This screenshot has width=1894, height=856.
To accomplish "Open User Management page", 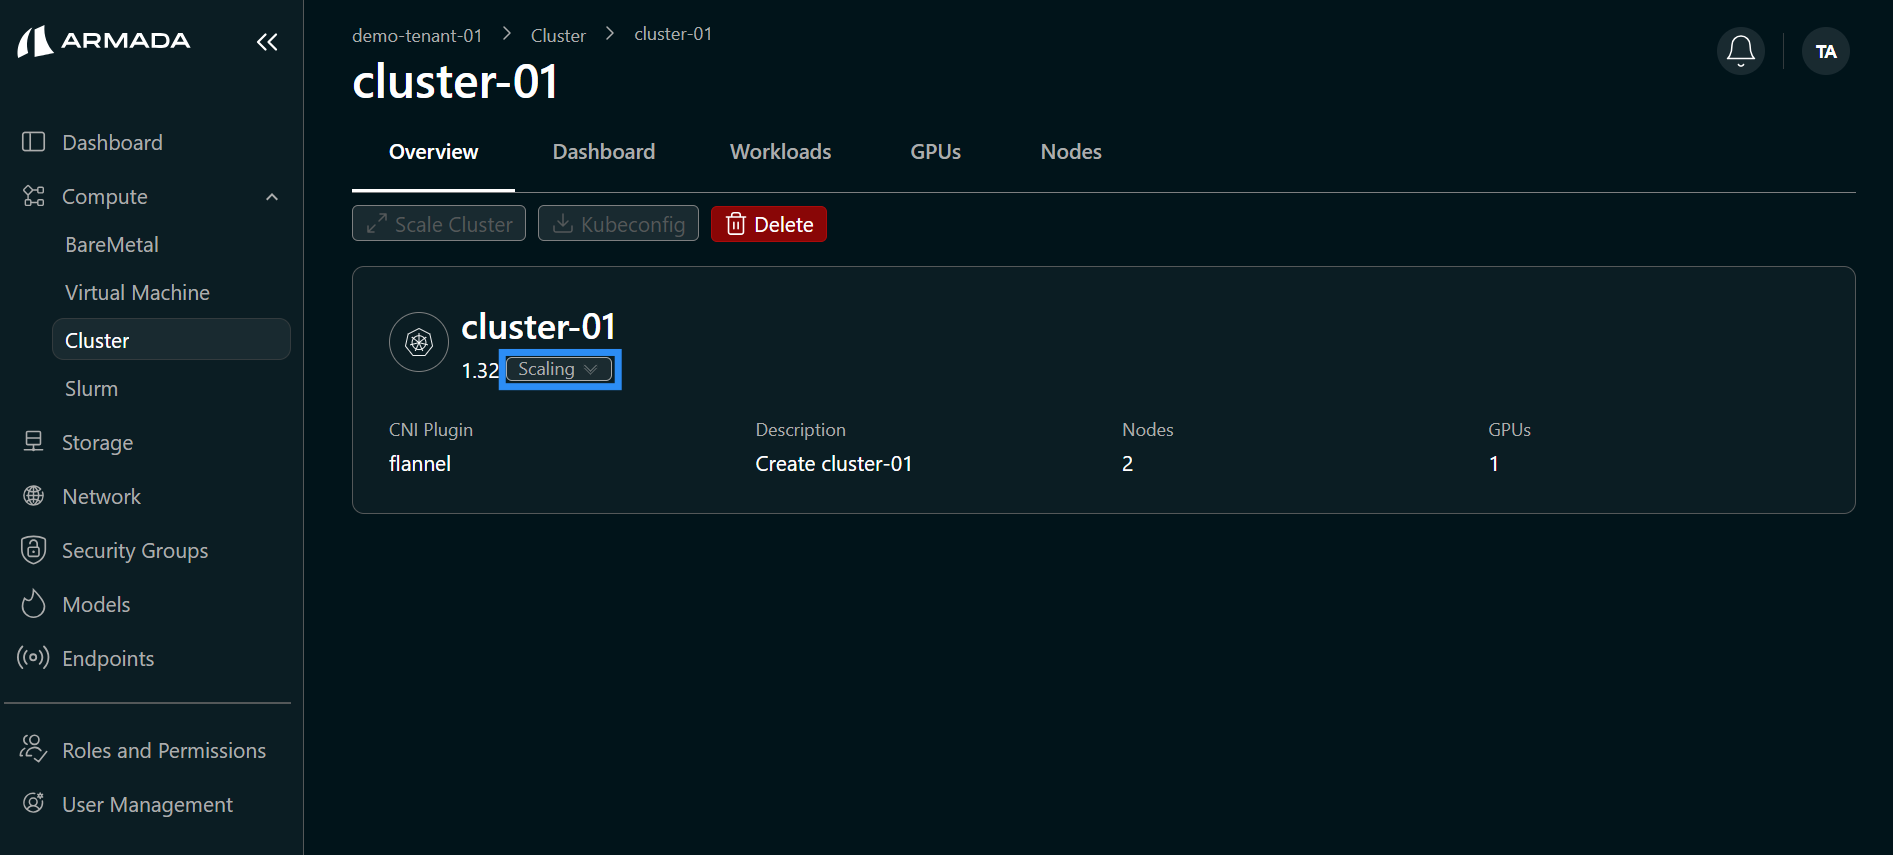I will [x=147, y=804].
